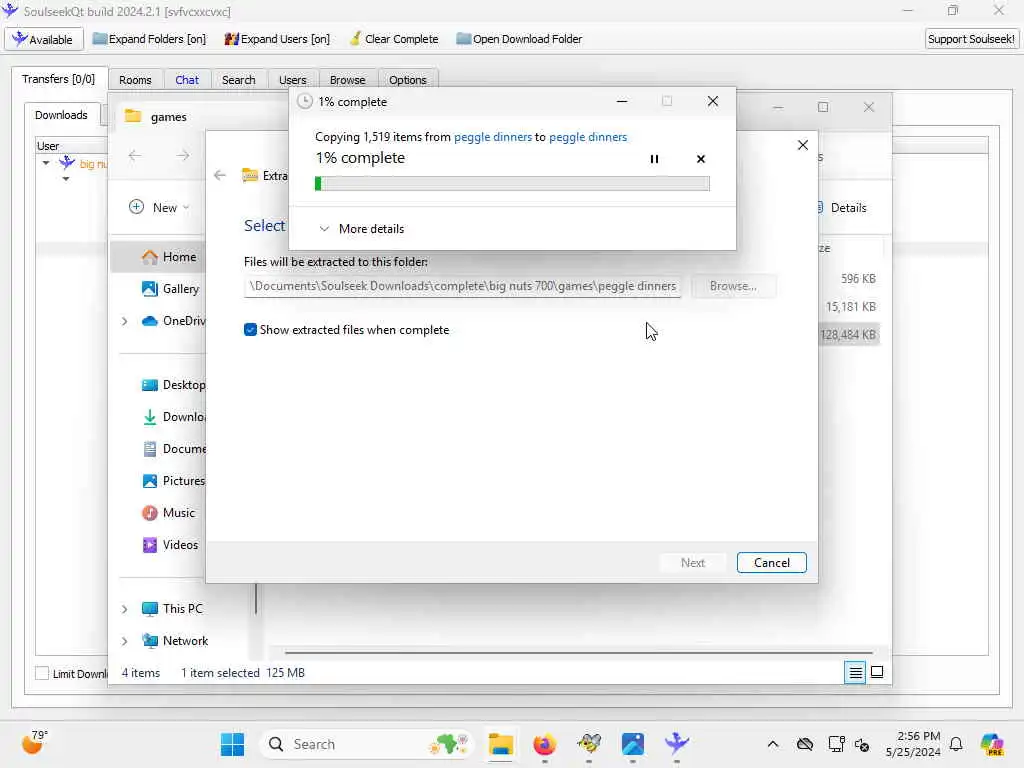Image resolution: width=1024 pixels, height=768 pixels.
Task: Open the Windows Start menu
Action: (232, 744)
